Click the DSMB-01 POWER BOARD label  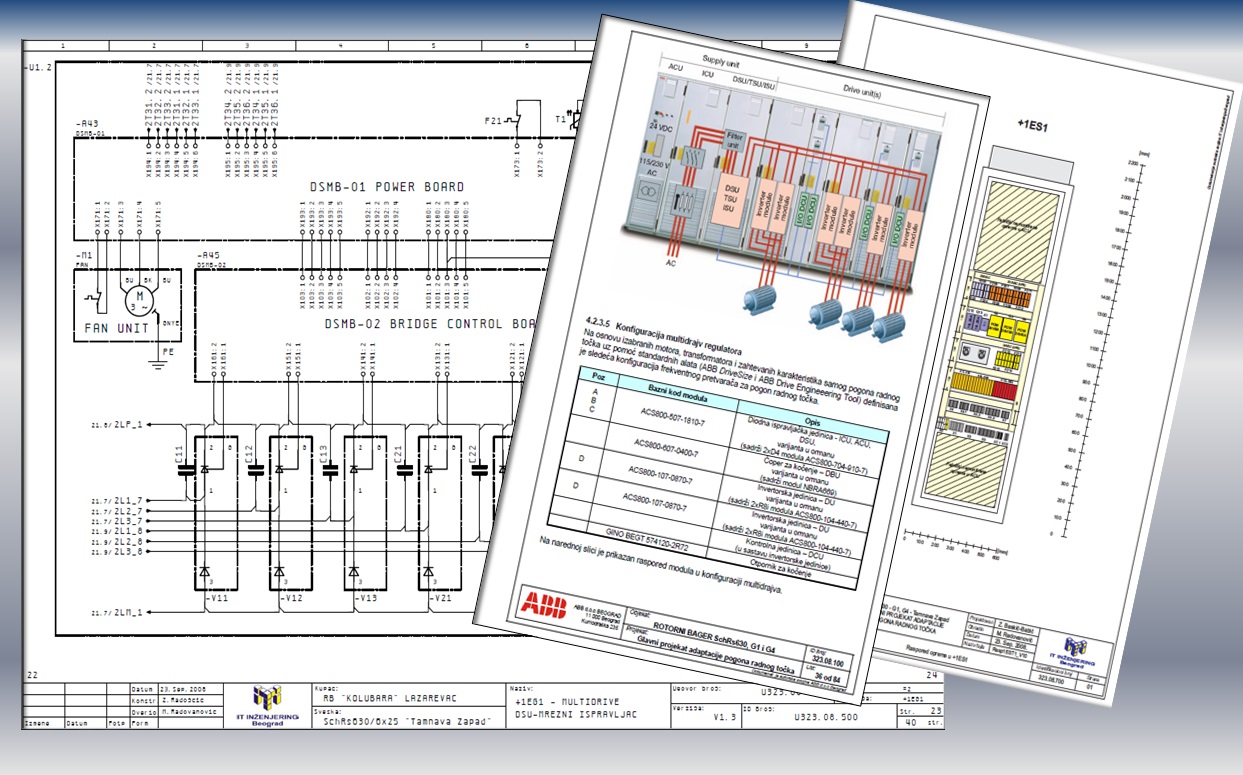[x=387, y=186]
